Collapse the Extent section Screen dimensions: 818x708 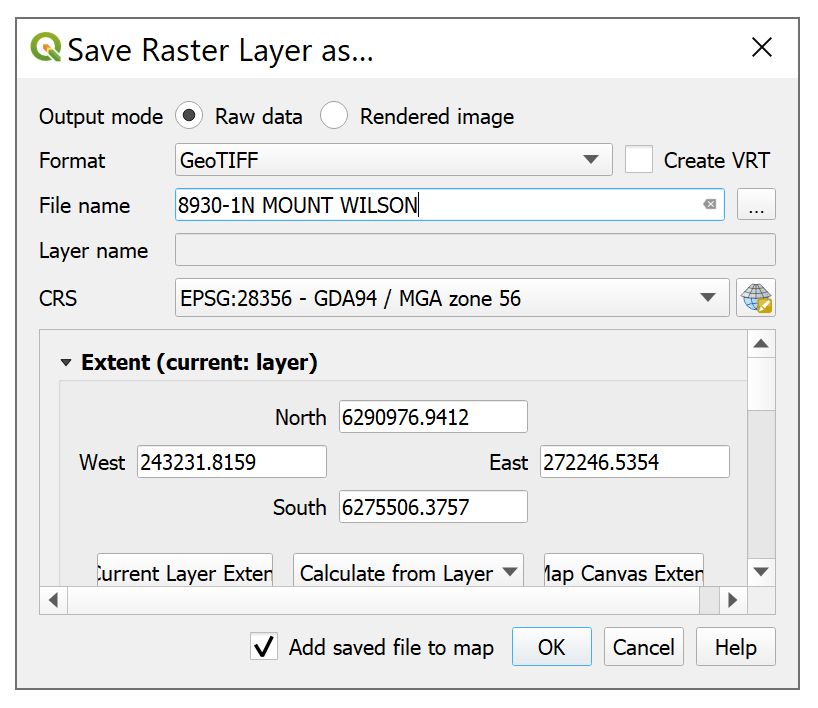click(x=67, y=363)
